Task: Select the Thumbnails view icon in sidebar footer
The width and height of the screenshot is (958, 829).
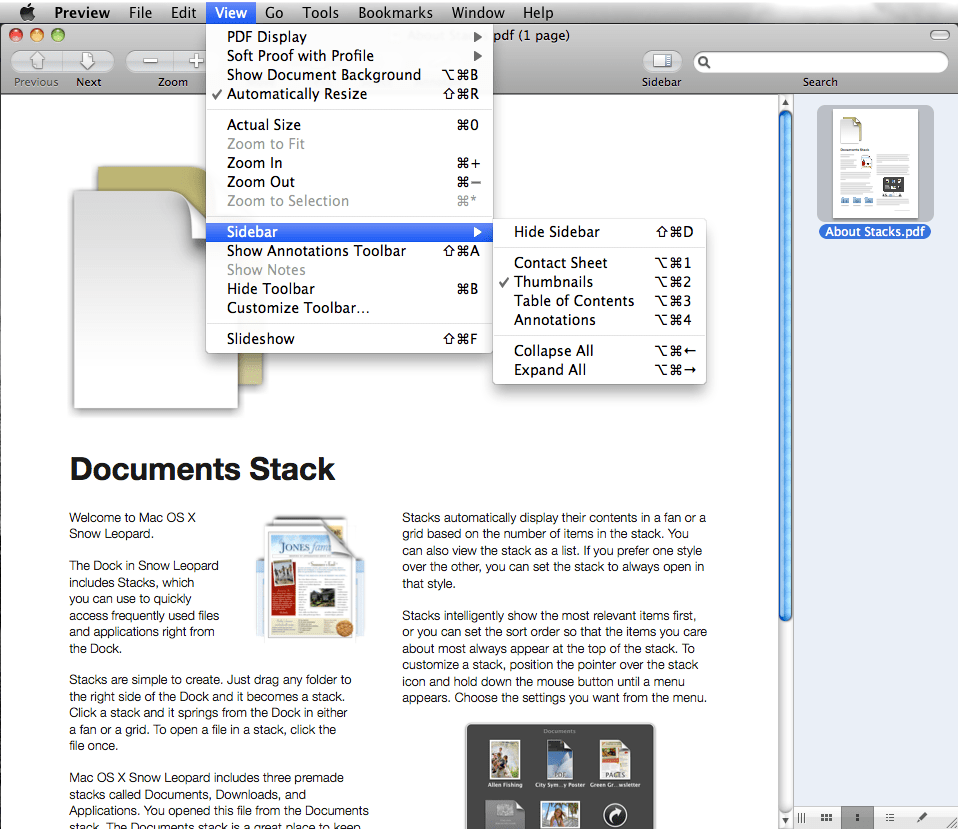Action: (857, 817)
